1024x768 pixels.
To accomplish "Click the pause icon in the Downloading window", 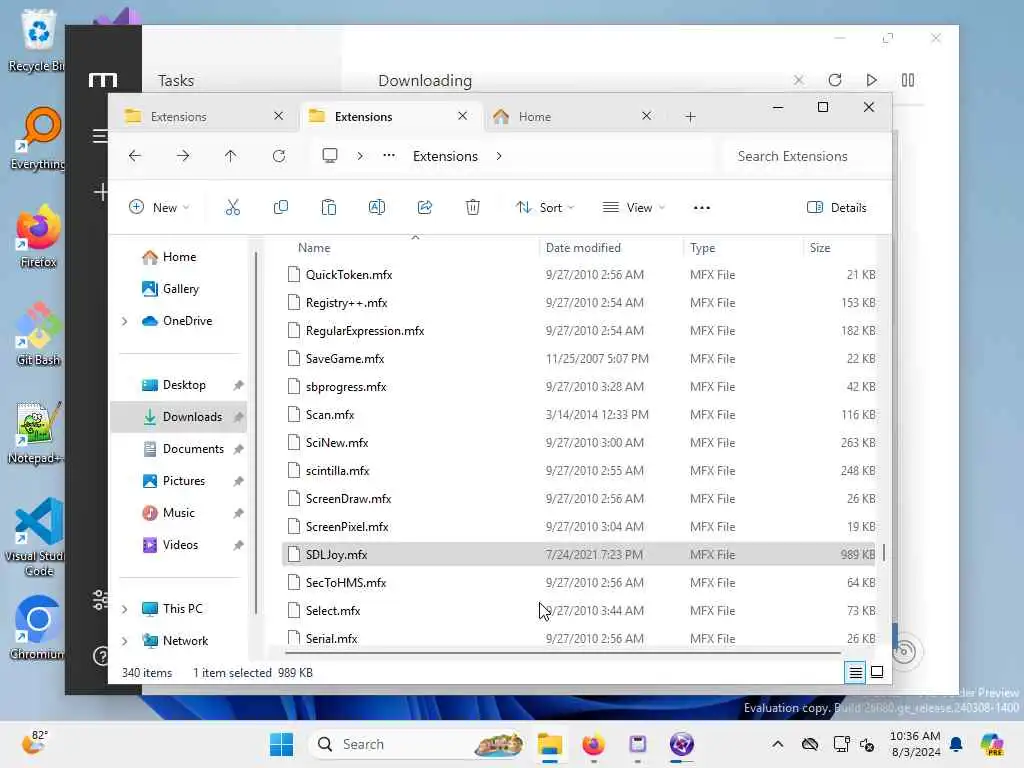I will pyautogui.click(x=908, y=80).
